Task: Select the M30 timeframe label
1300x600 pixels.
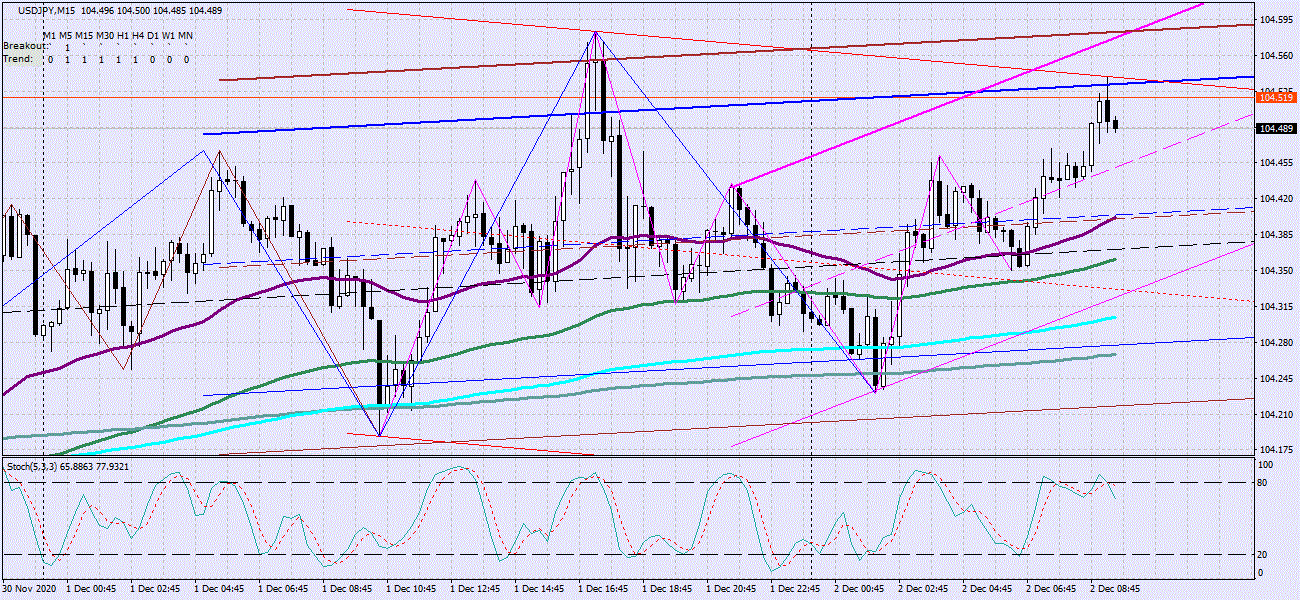Action: tap(105, 35)
